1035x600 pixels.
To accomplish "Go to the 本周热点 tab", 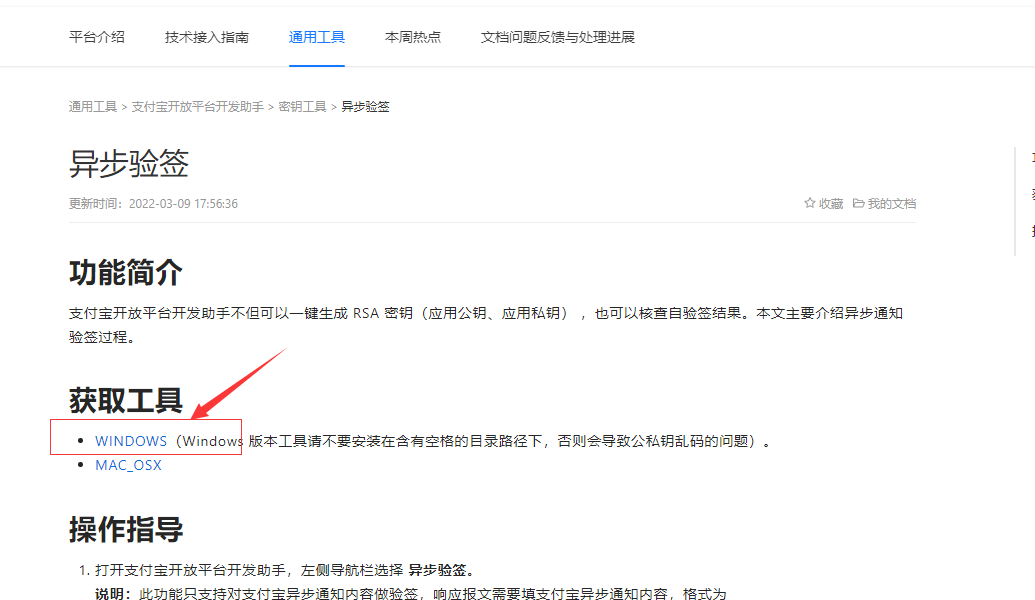I will coord(413,37).
